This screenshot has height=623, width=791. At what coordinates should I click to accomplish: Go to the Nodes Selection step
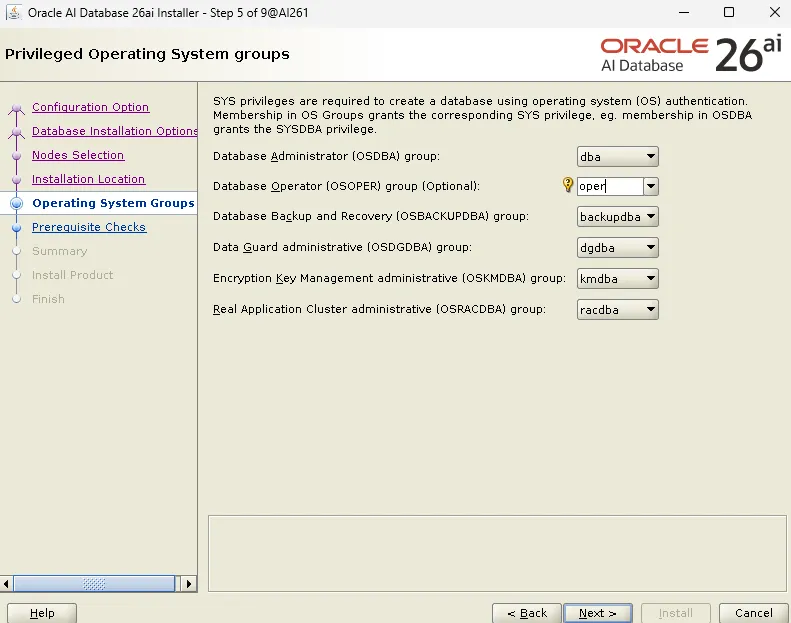point(78,155)
